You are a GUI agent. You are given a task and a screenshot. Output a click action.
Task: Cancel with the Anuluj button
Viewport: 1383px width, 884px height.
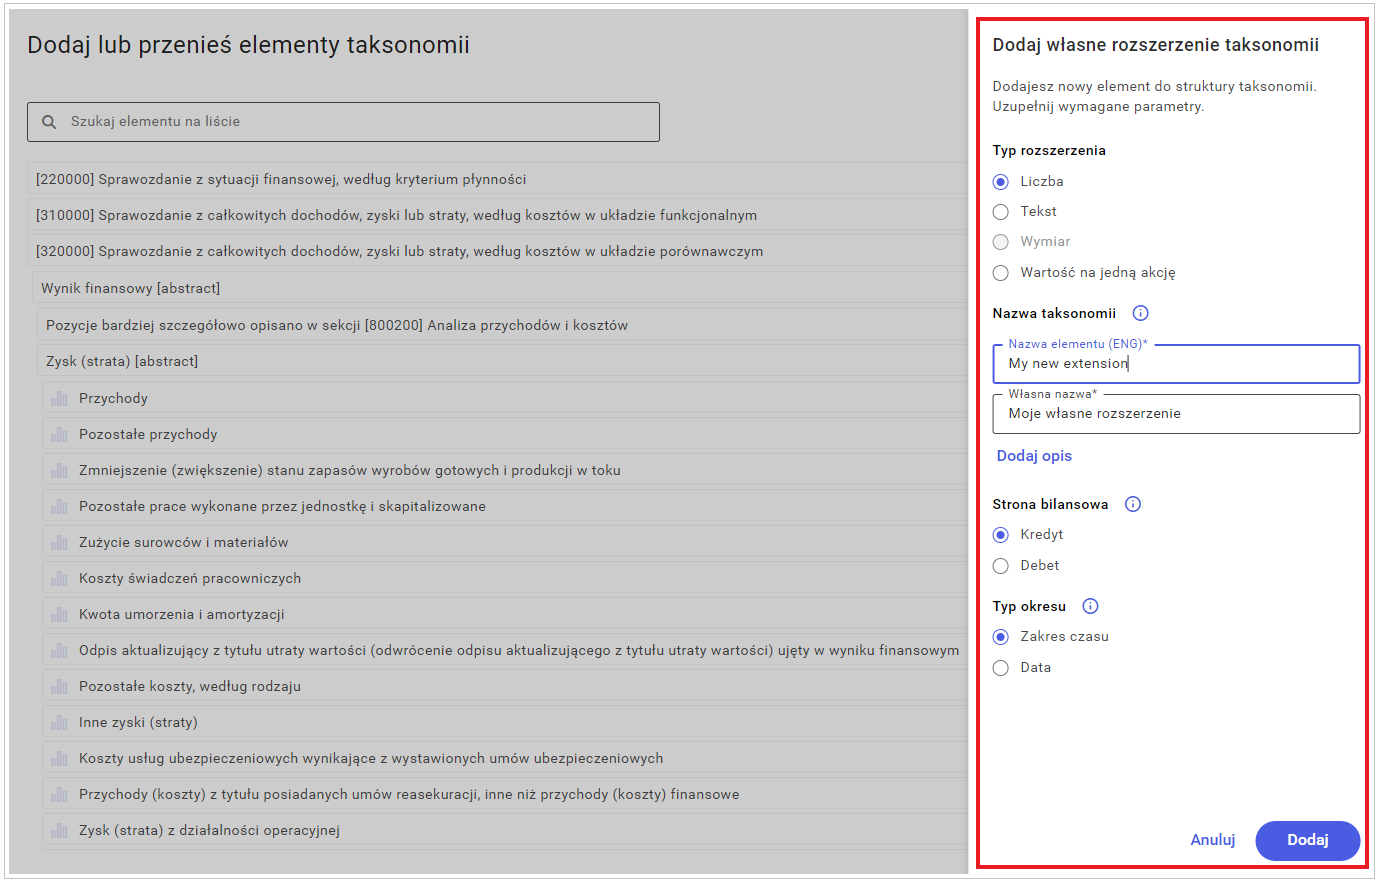point(1212,840)
